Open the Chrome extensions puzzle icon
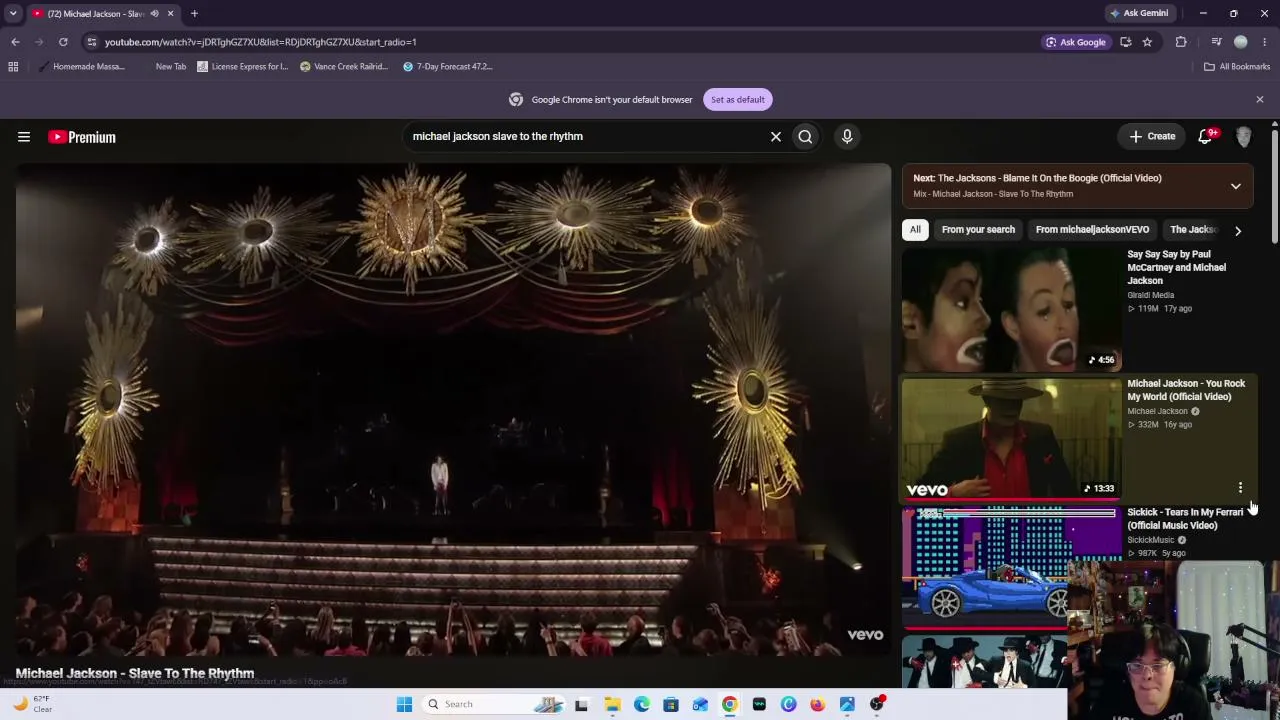This screenshot has height=720, width=1280. (1181, 42)
